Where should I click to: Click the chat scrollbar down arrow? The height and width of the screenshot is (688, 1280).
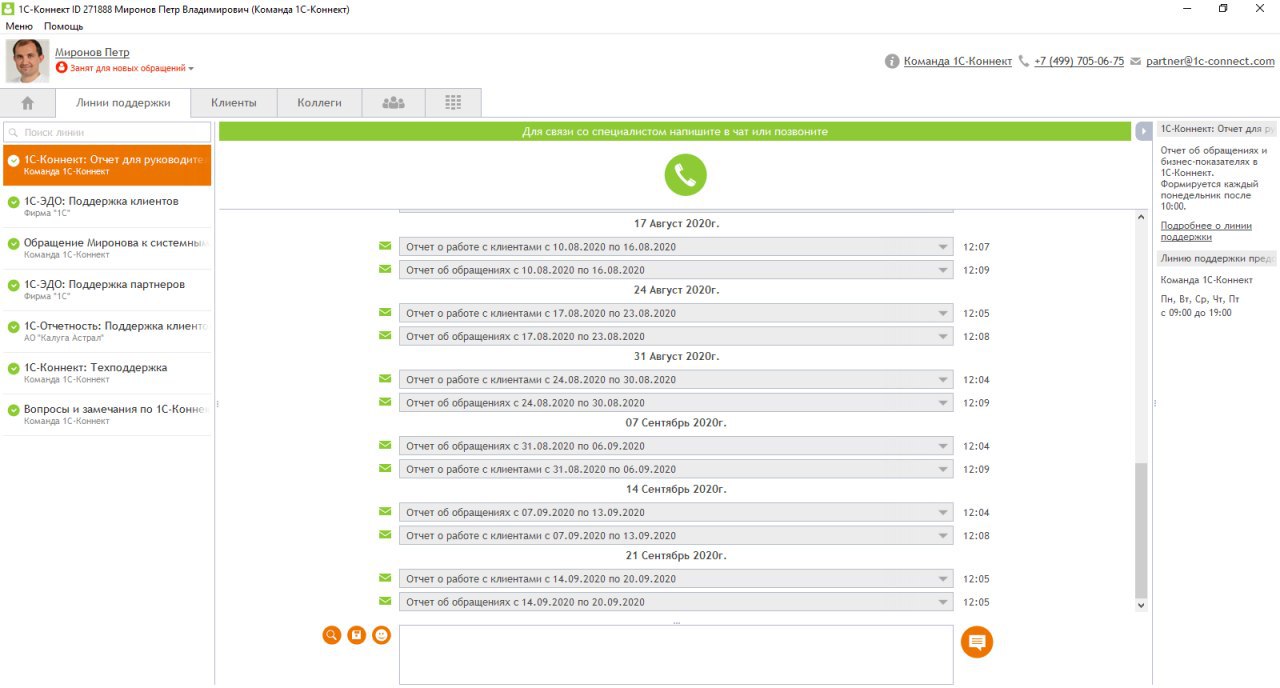click(x=1141, y=605)
